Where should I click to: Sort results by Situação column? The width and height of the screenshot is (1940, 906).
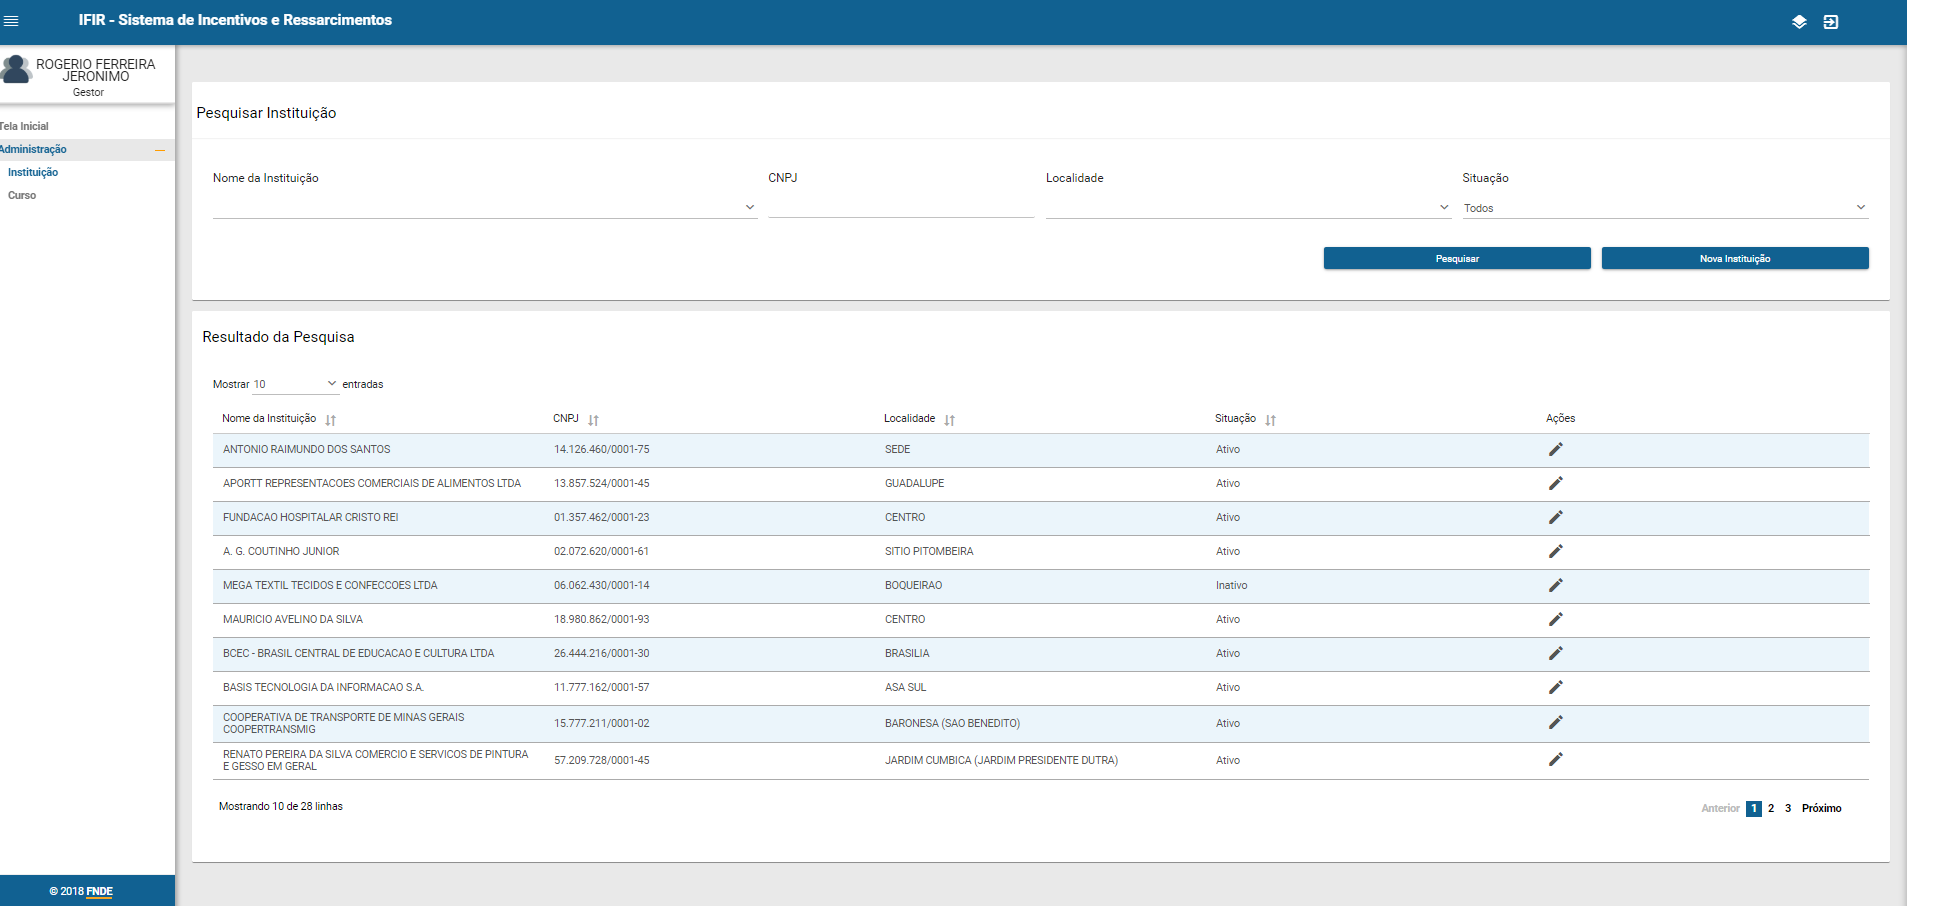[x=1270, y=420]
